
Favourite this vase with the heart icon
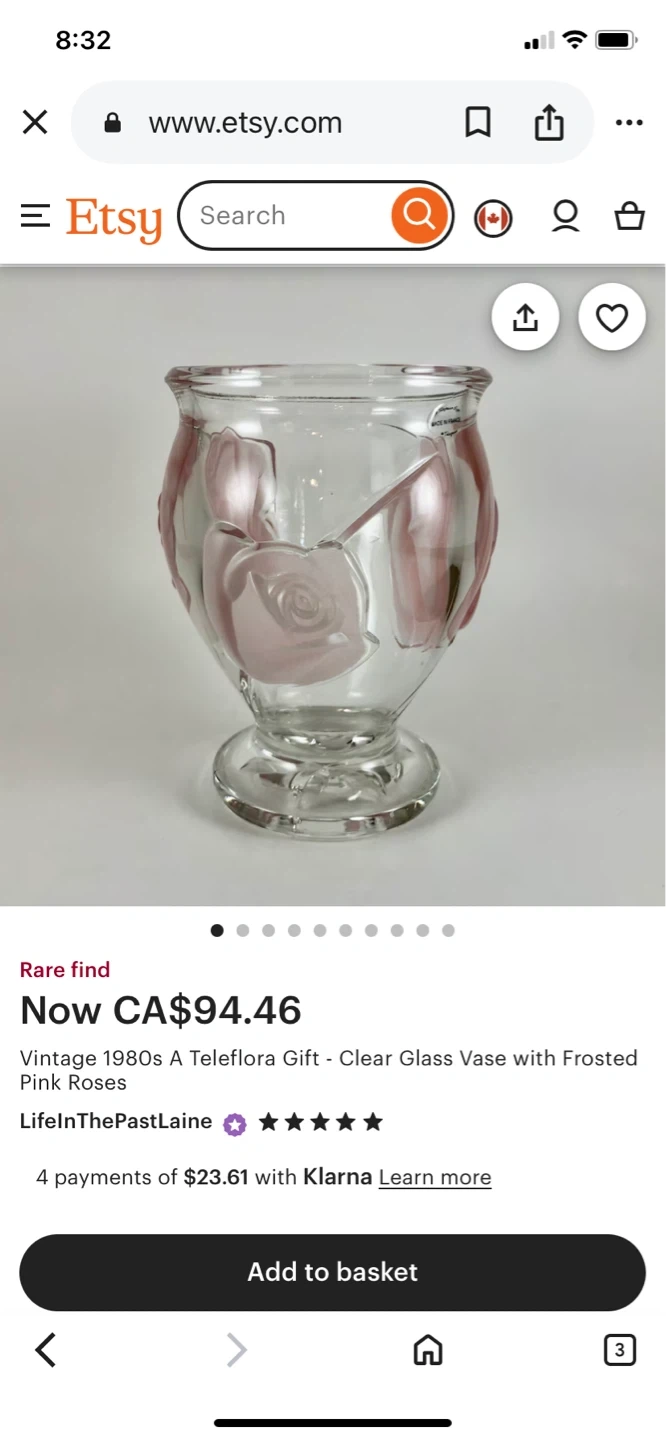coord(612,317)
